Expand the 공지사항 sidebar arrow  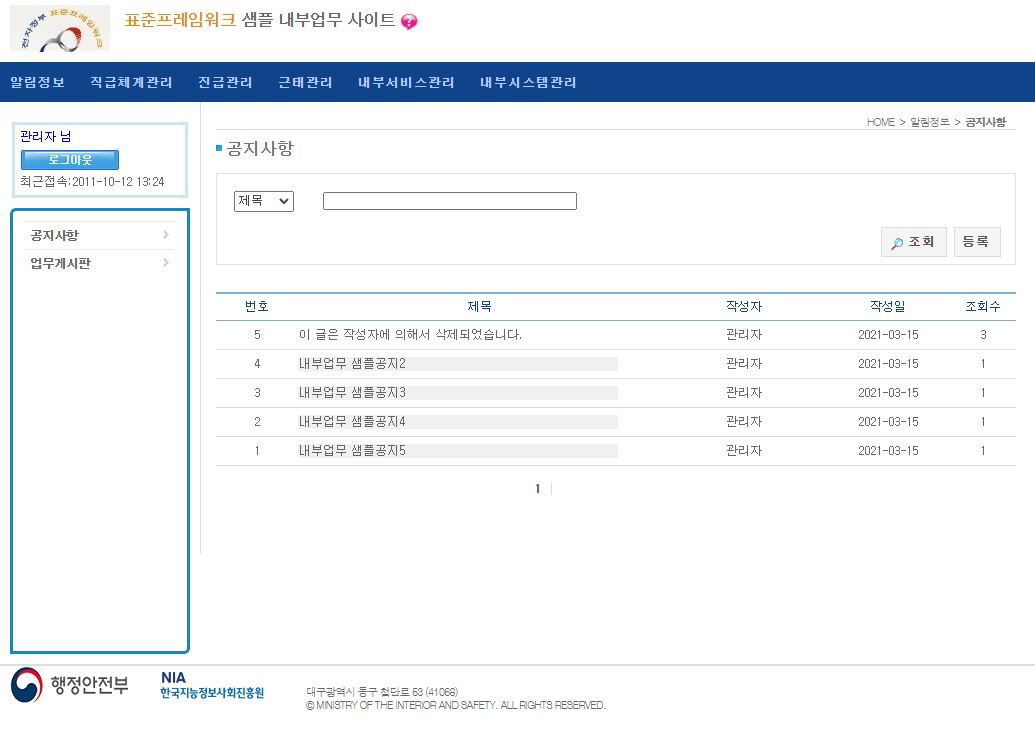pyautogui.click(x=166, y=235)
